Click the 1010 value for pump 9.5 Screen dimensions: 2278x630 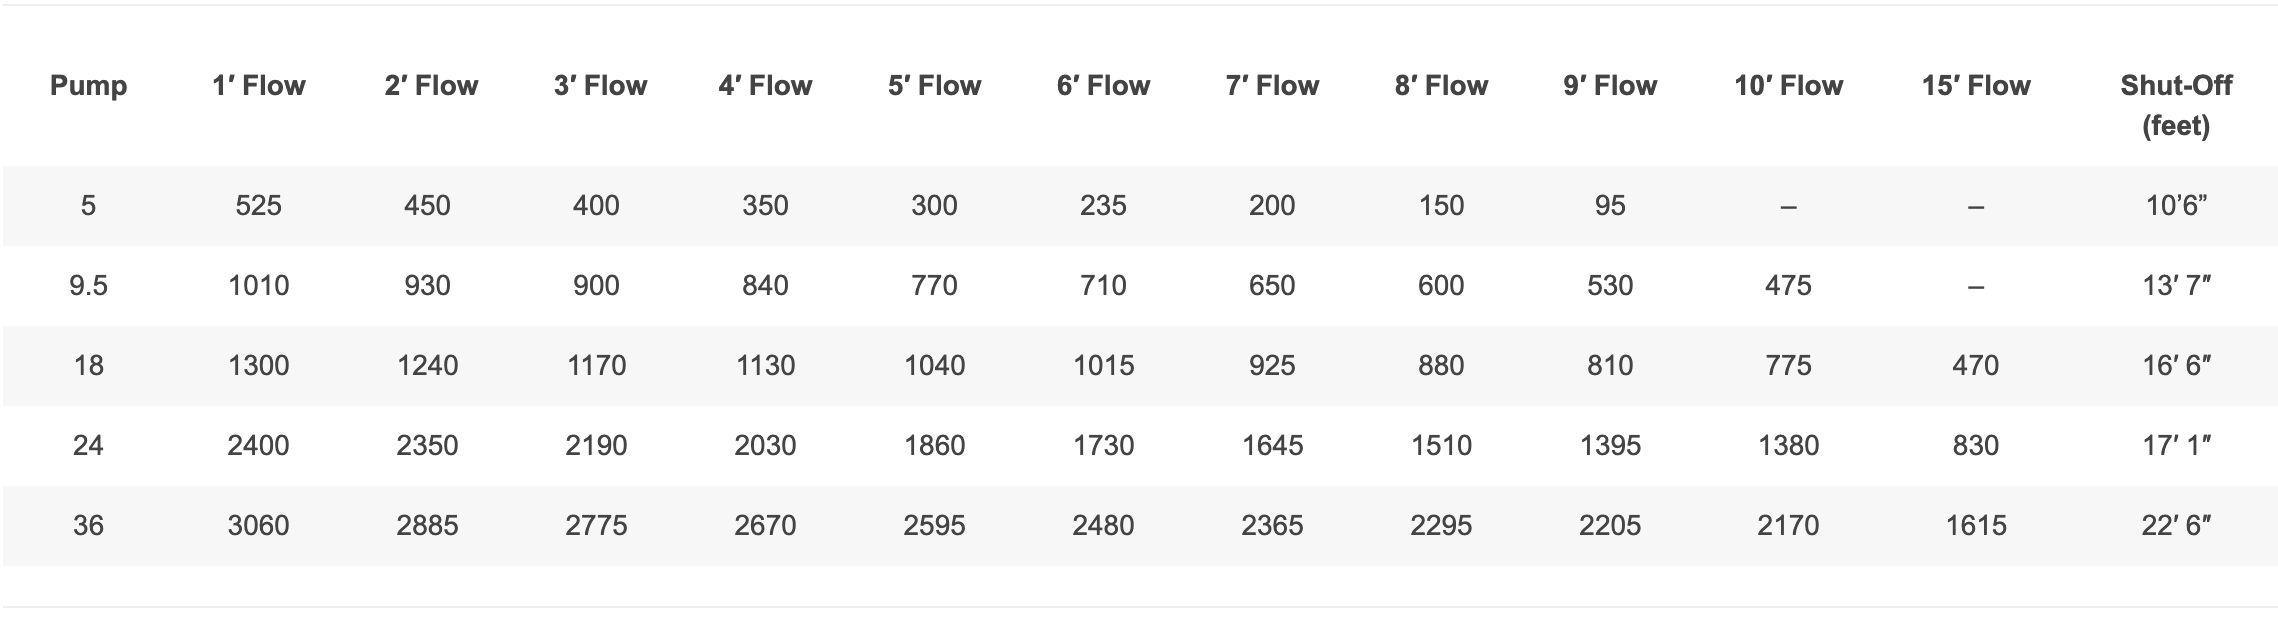point(258,286)
